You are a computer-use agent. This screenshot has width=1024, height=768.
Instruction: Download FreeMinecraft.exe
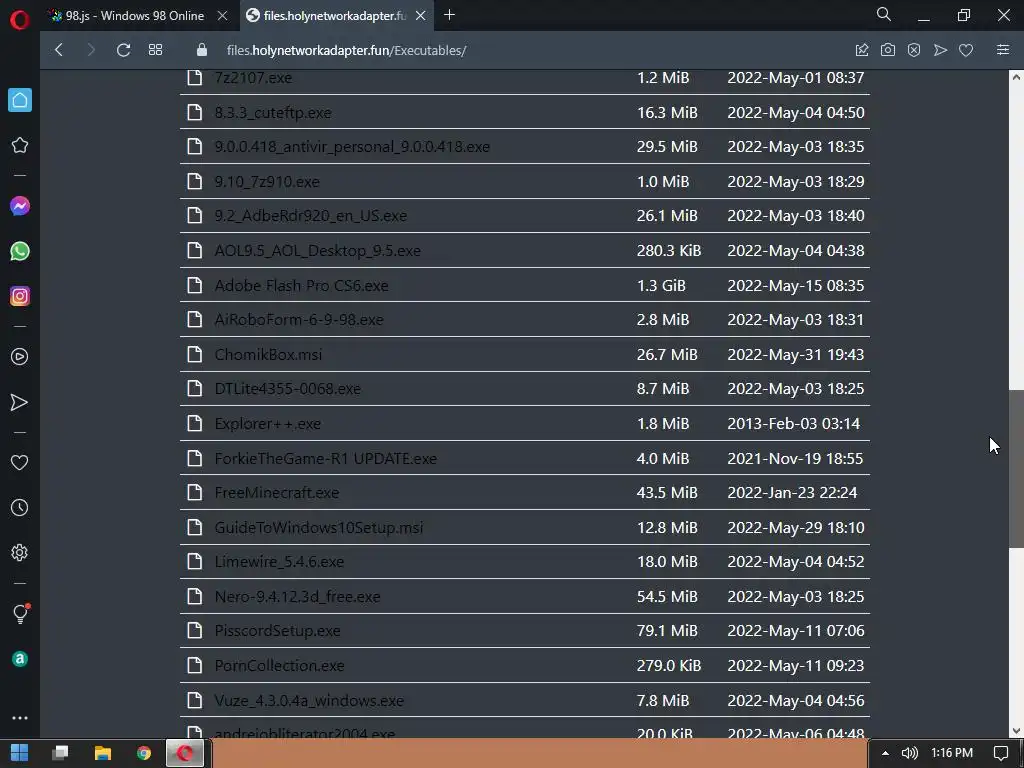click(x=277, y=492)
